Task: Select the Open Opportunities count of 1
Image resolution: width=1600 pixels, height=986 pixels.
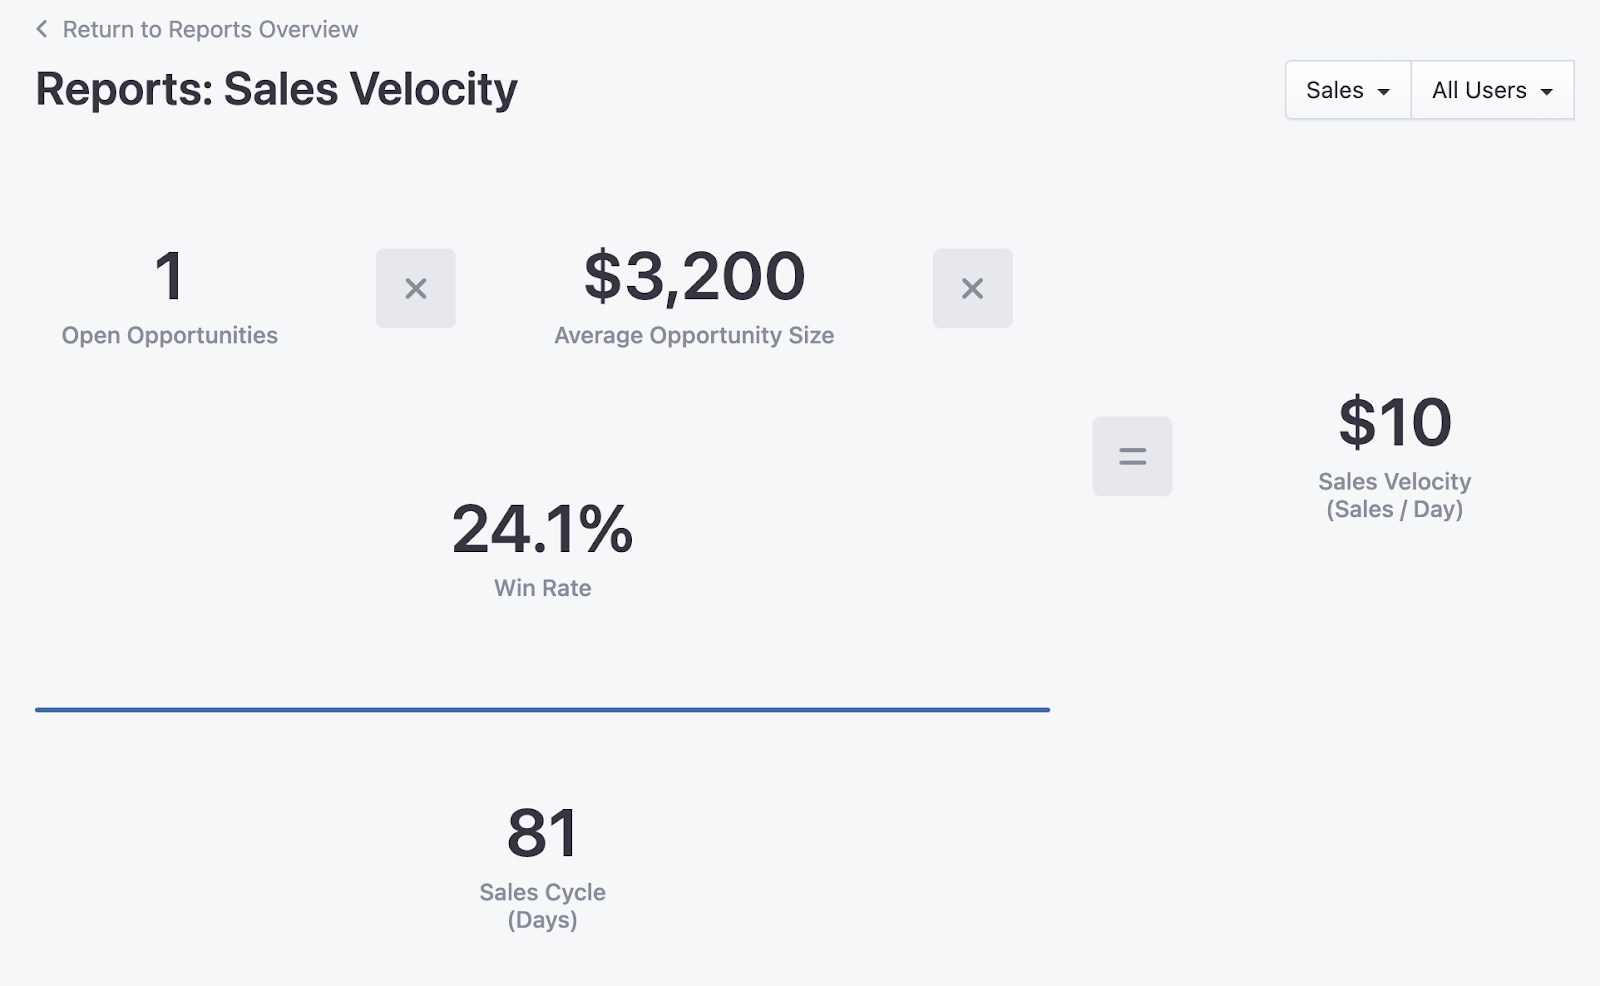Action: 170,276
